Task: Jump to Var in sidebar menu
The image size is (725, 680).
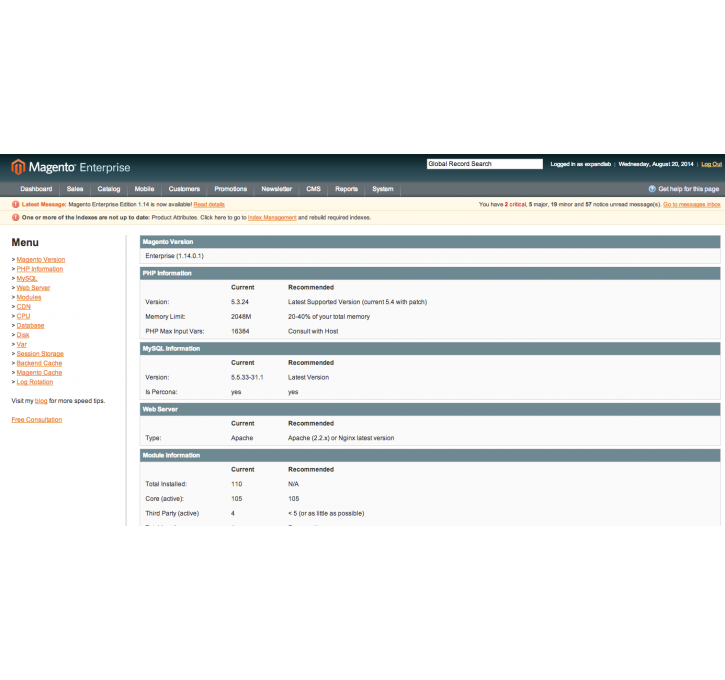Action: click(22, 344)
